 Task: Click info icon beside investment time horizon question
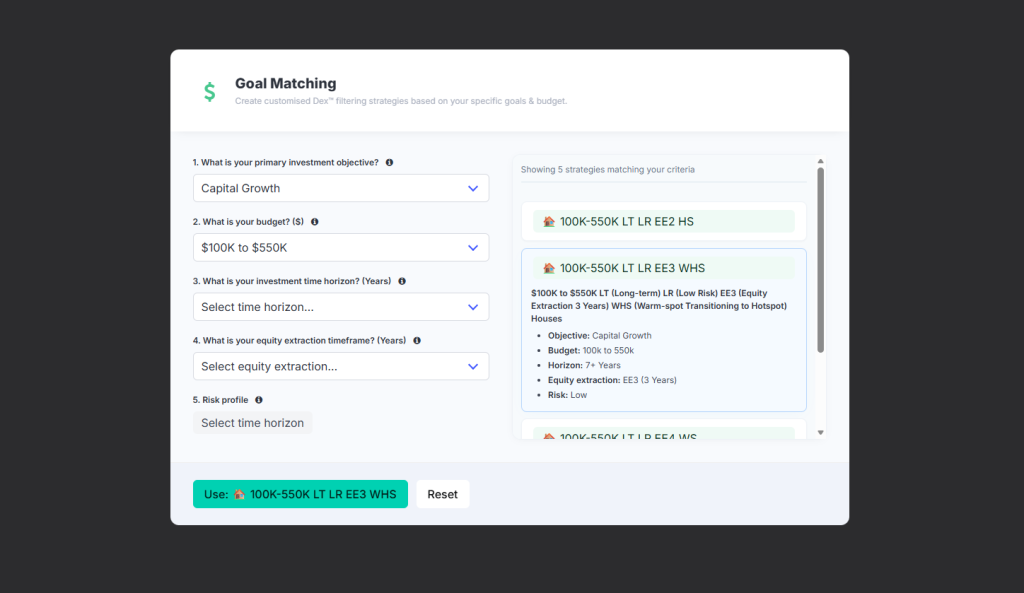point(402,281)
